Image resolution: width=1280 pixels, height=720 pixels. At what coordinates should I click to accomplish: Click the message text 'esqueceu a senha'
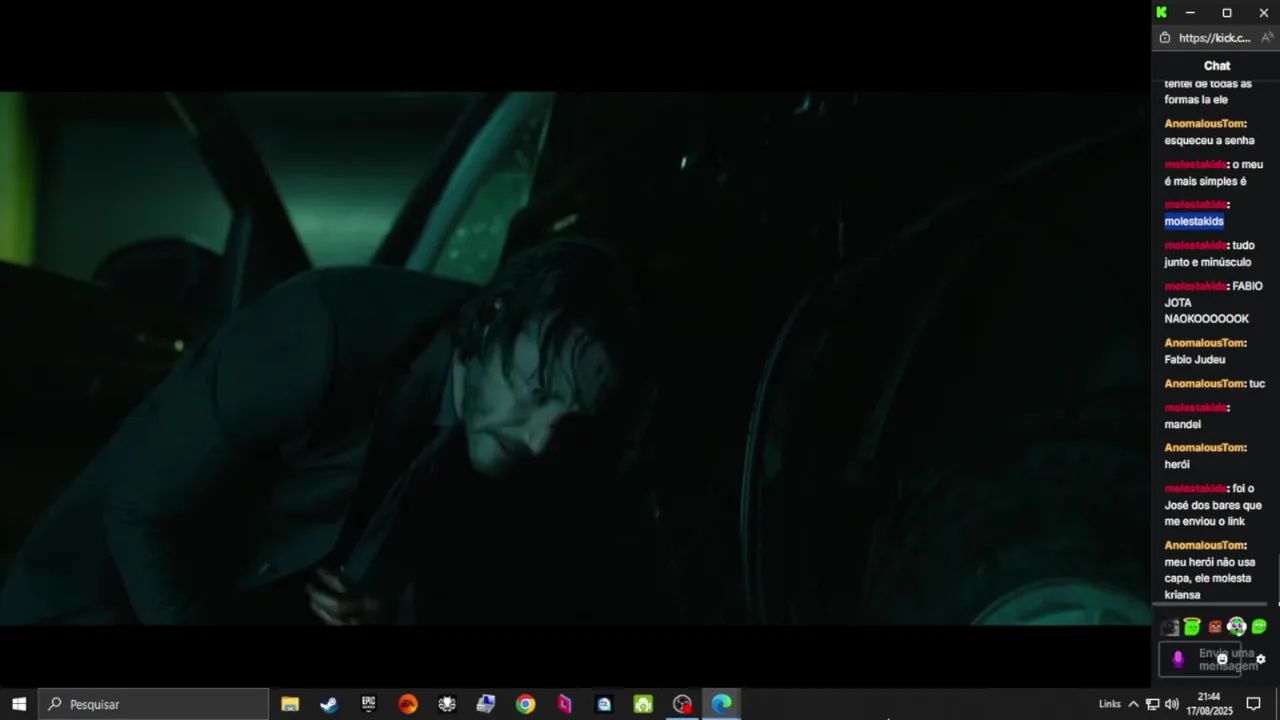pos(1209,141)
